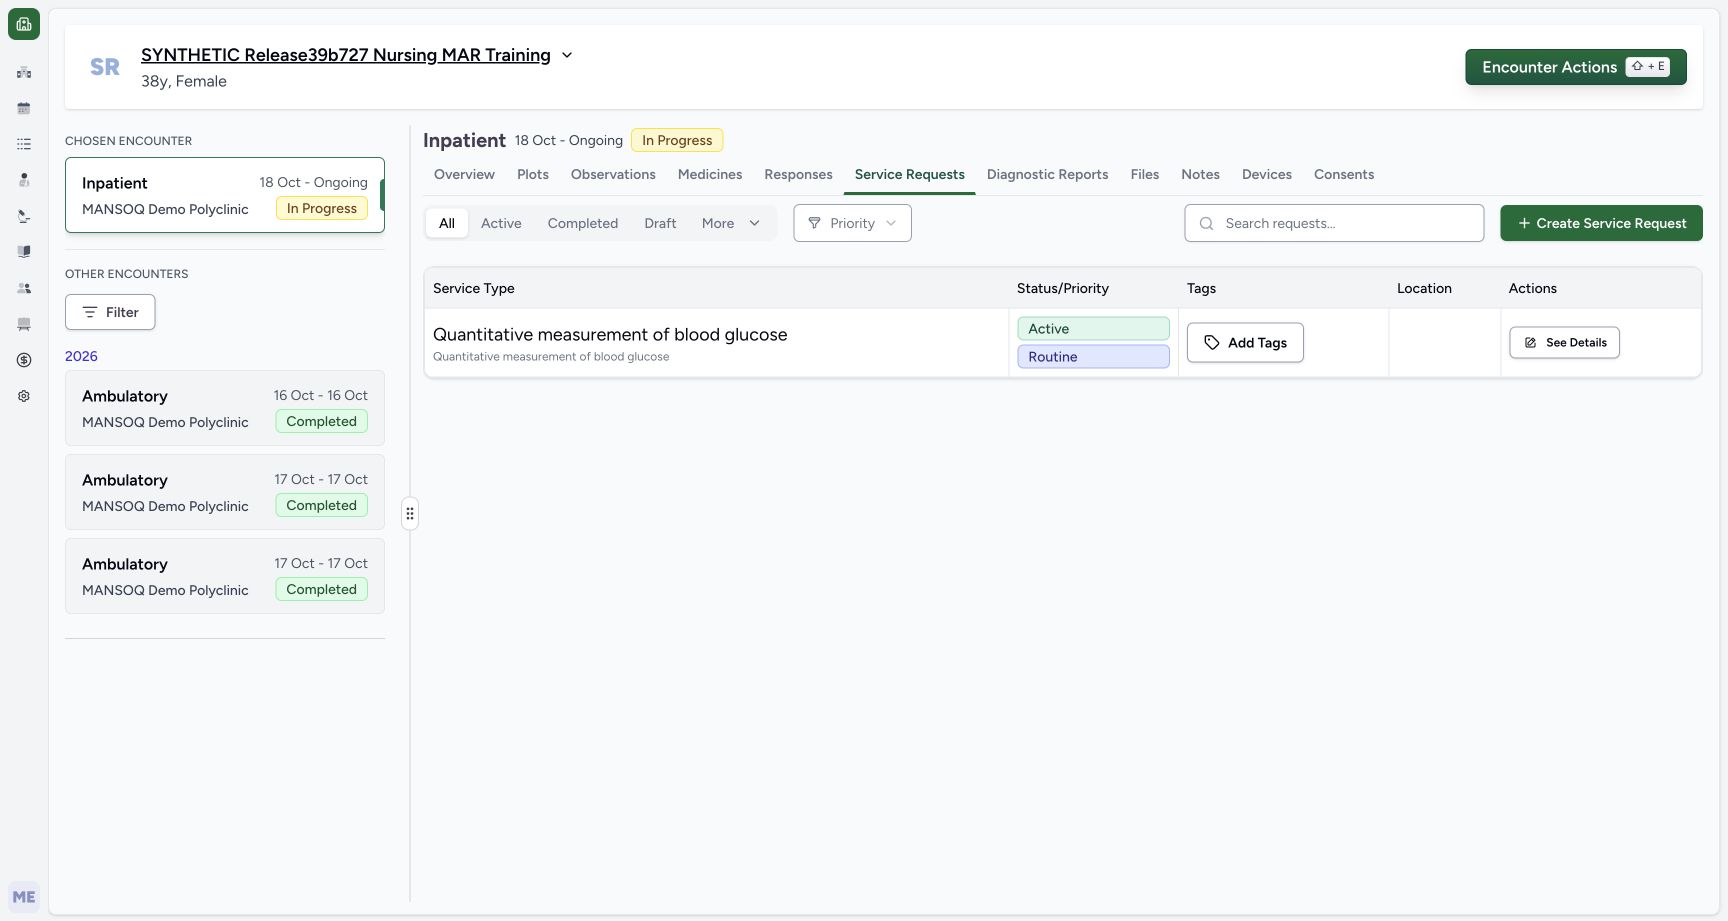Click the 'Routine' priority badge
Screen dimensions: 1728x921
pos(1093,357)
